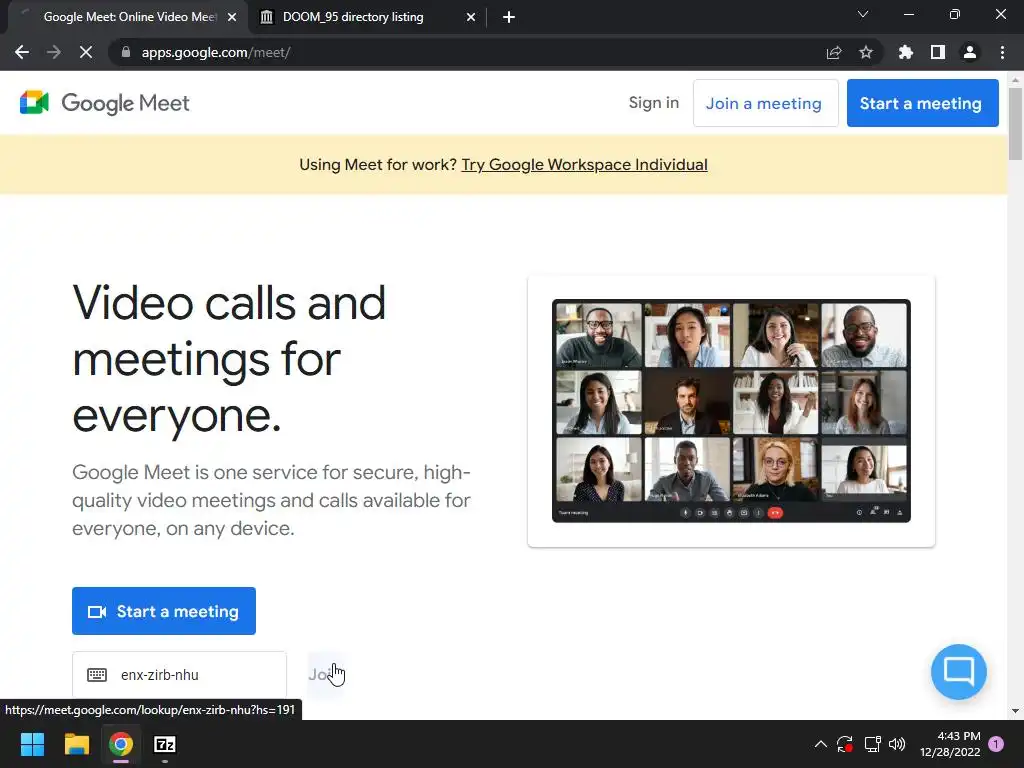Click the address bar URL
The image size is (1024, 768).
pos(216,52)
